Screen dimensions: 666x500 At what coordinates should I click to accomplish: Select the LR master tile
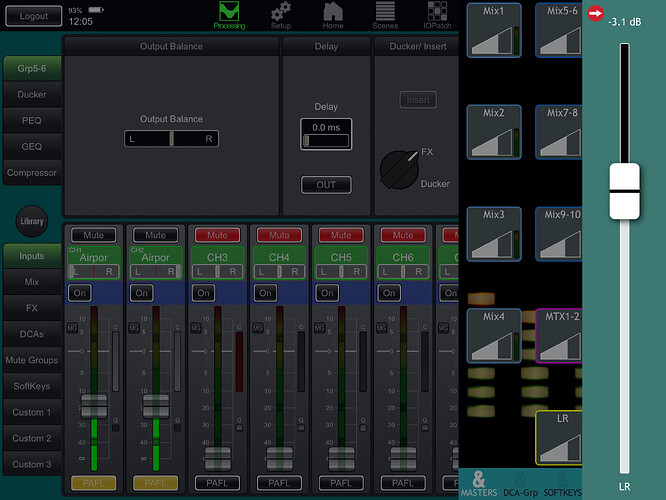pyautogui.click(x=559, y=438)
